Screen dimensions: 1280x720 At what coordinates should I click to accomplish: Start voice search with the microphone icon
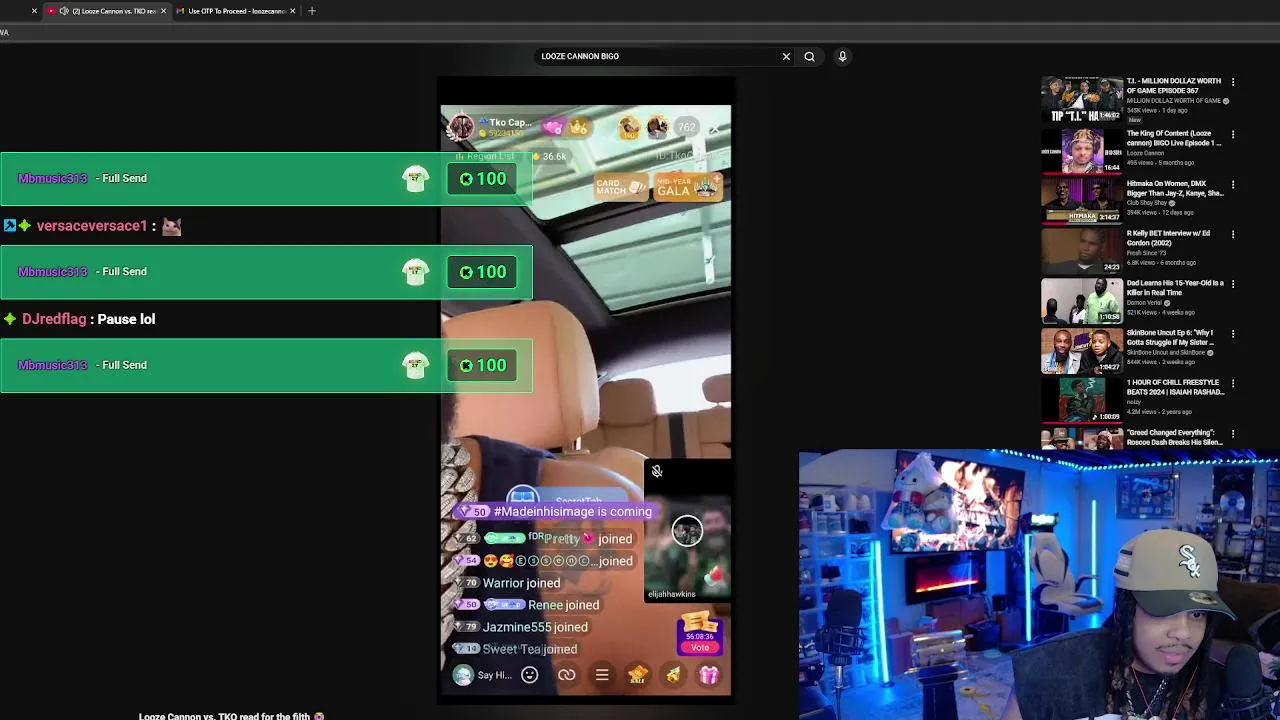click(842, 56)
